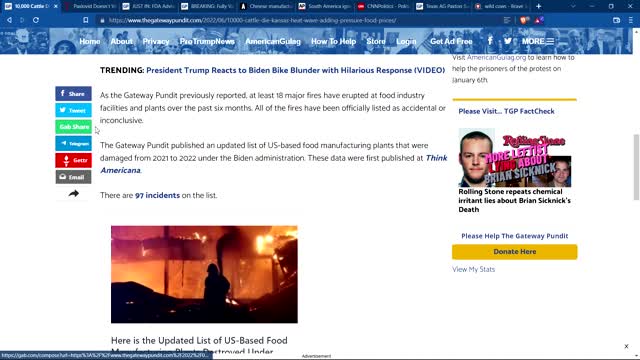Expand the MORE hamburger menu

(x=538, y=41)
